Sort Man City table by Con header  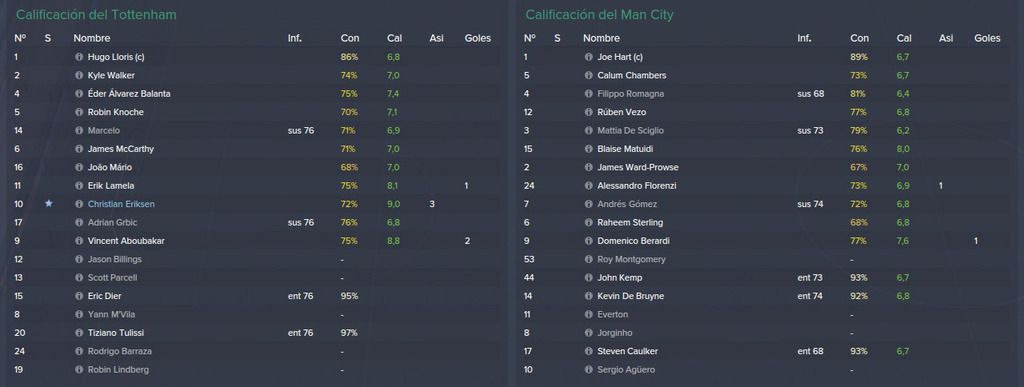click(x=859, y=39)
